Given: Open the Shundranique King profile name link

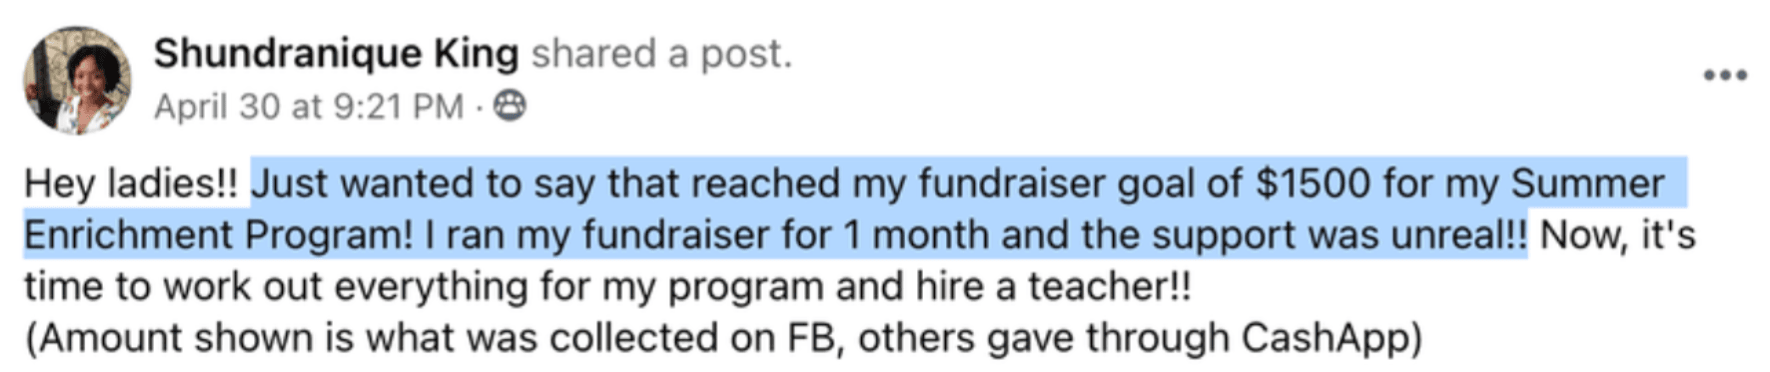Looking at the screenshot, I should point(336,54).
